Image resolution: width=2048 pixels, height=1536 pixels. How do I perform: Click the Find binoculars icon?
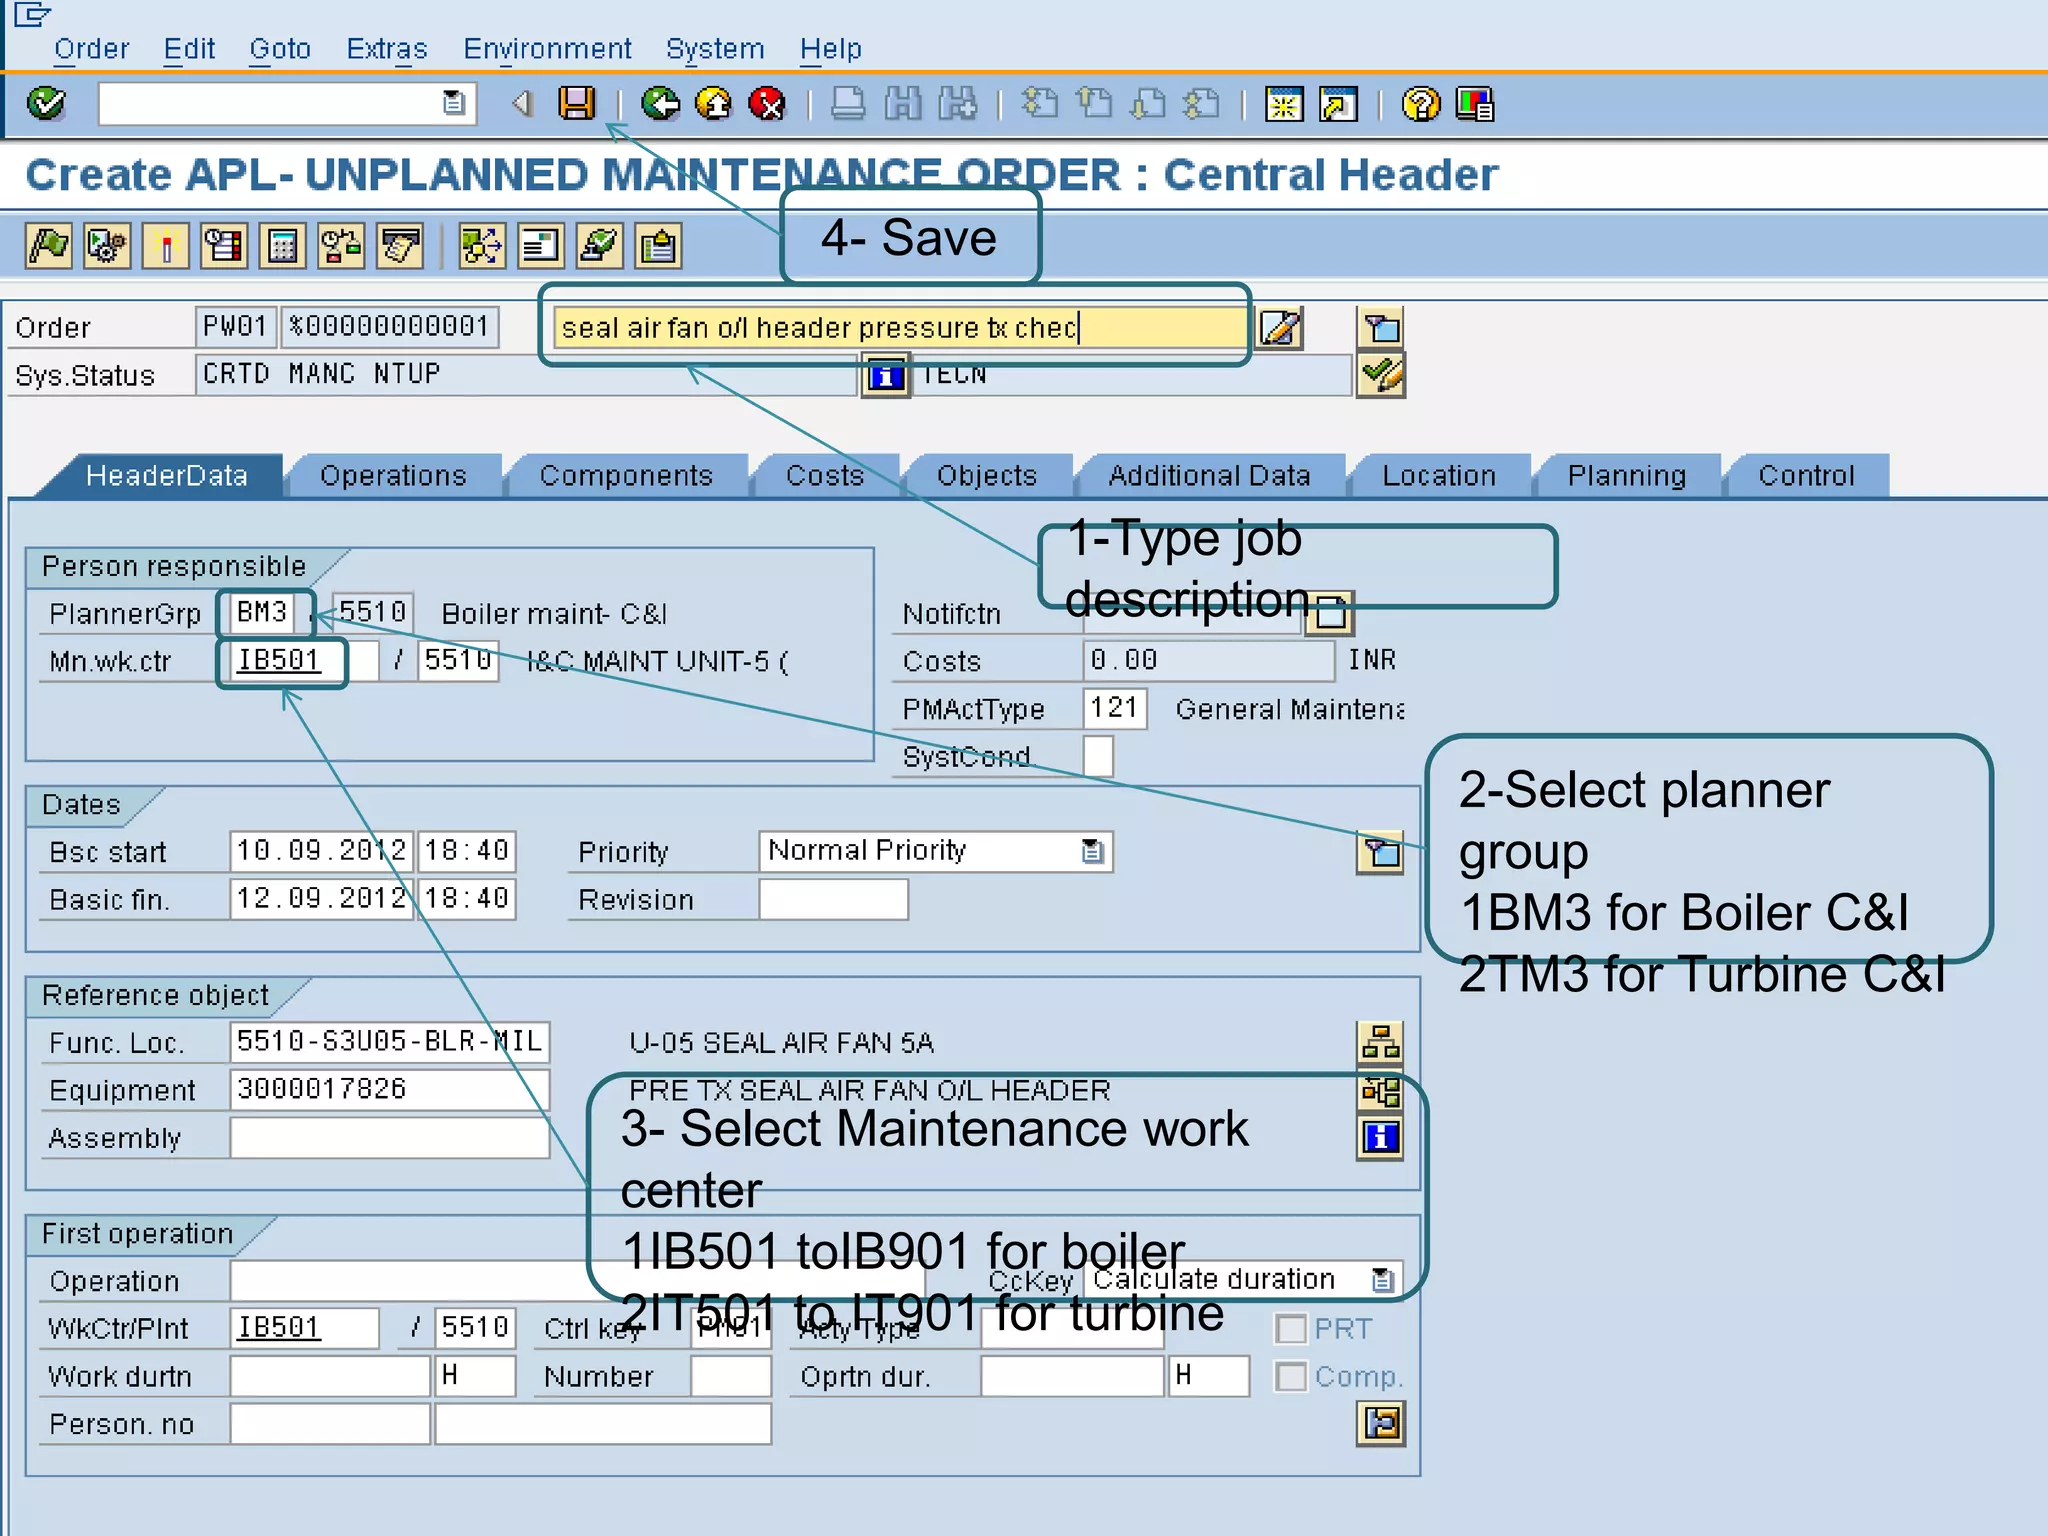(x=903, y=103)
